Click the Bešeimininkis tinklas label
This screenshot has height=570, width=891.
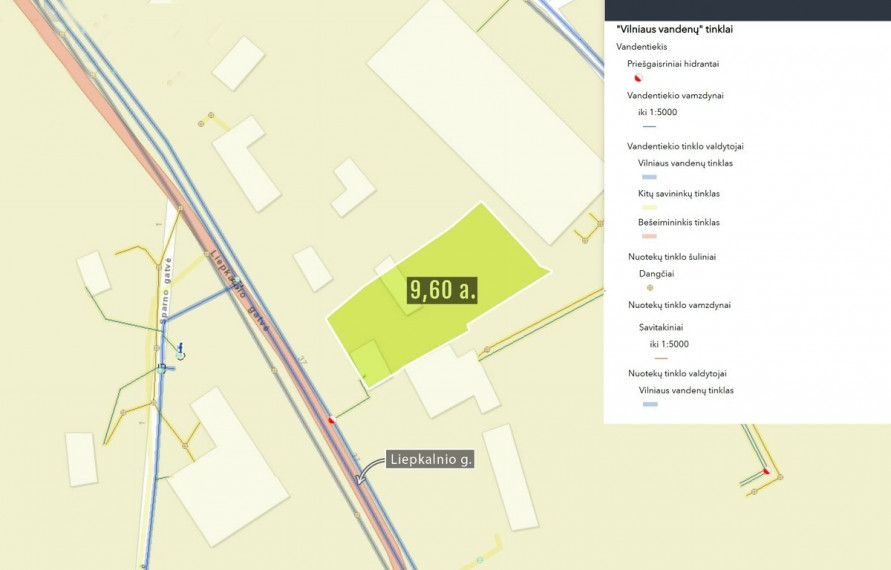coord(678,222)
